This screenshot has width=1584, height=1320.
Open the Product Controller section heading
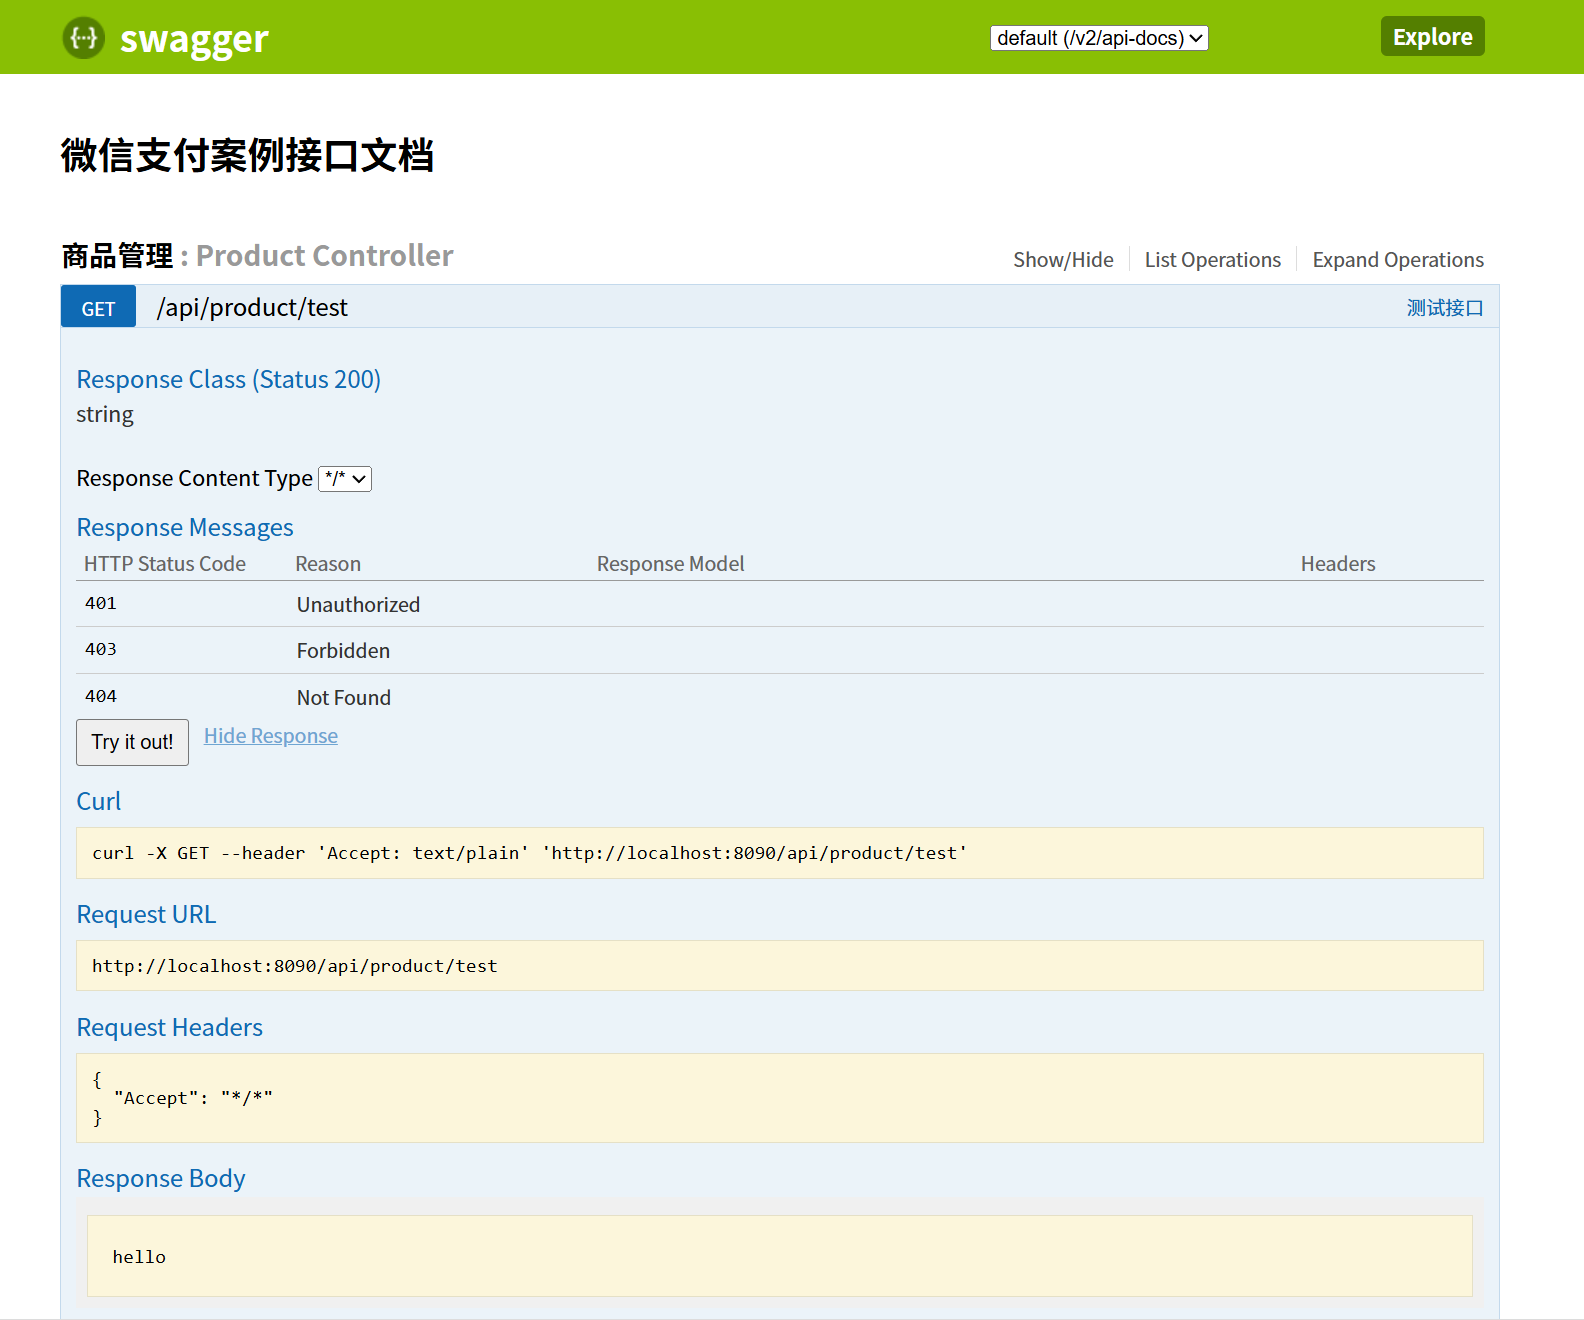[257, 256]
